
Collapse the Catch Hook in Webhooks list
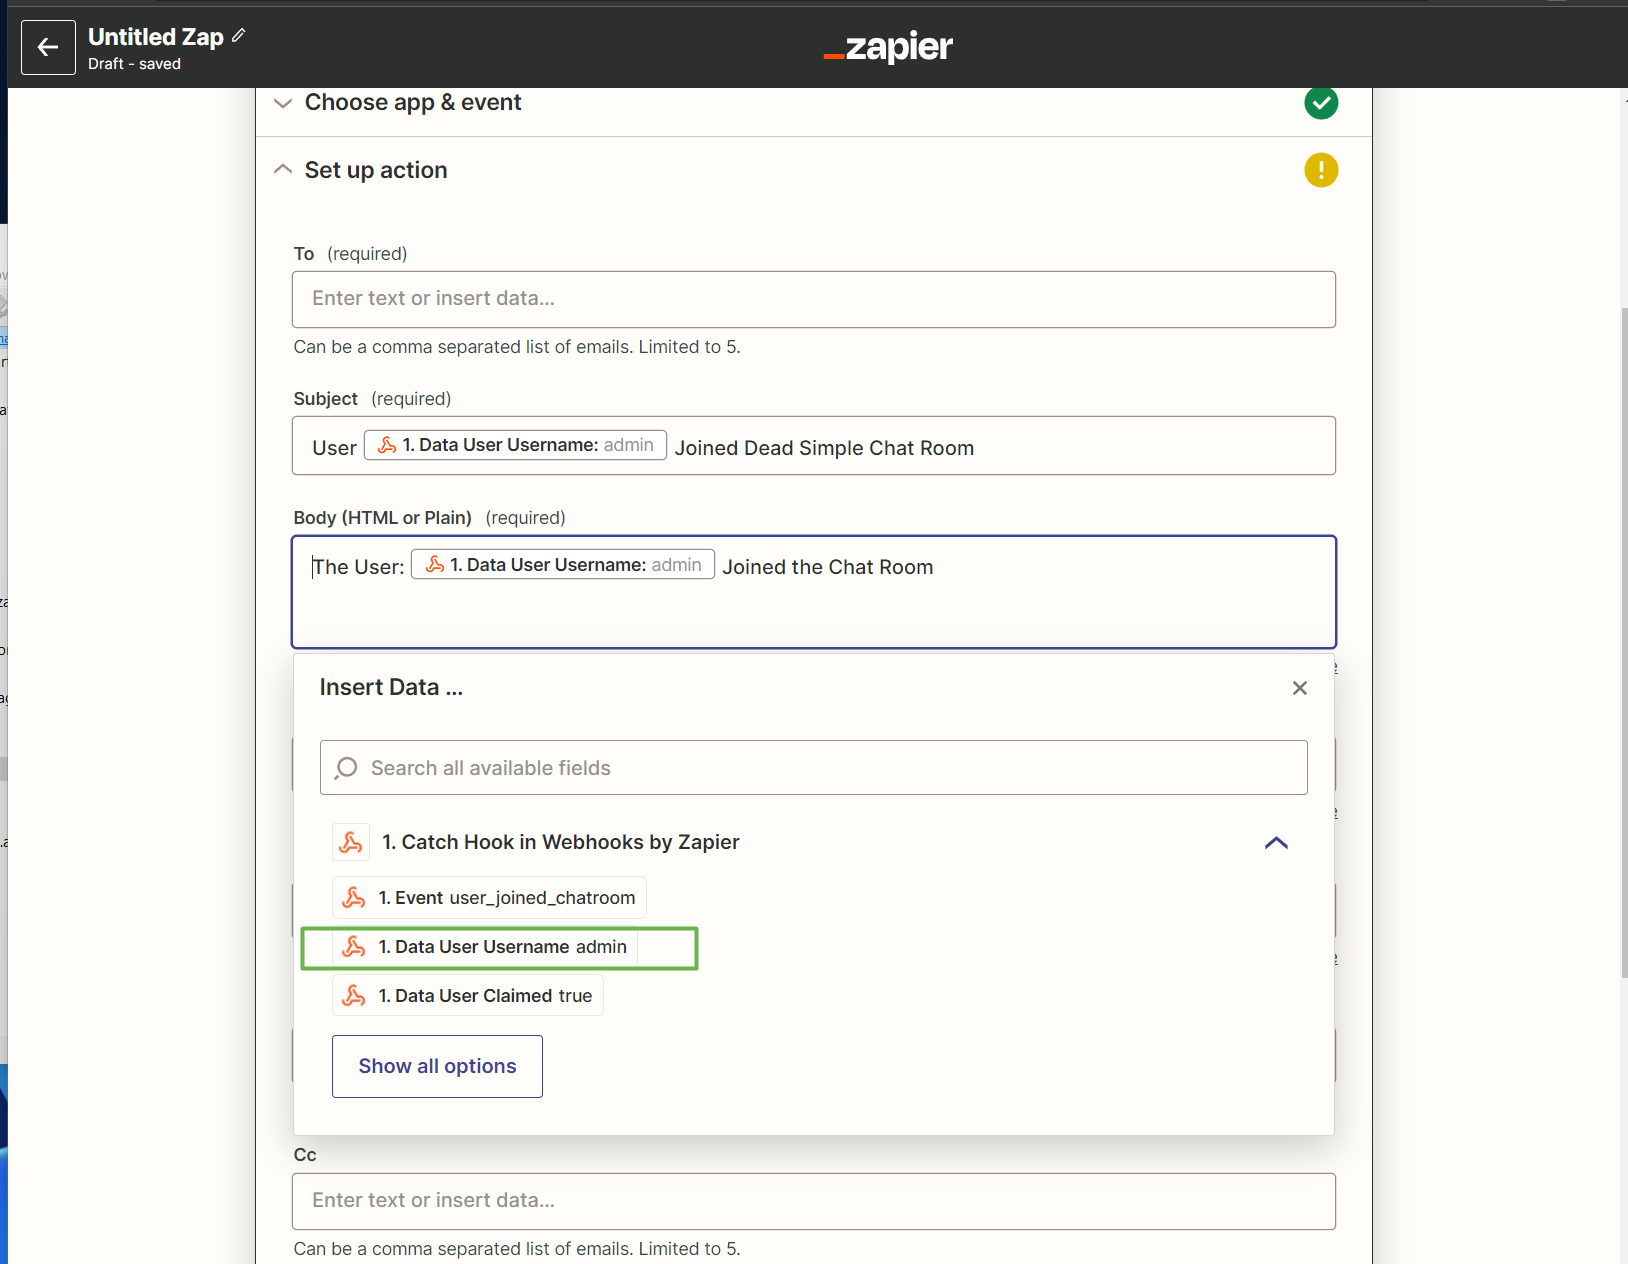1276,843
